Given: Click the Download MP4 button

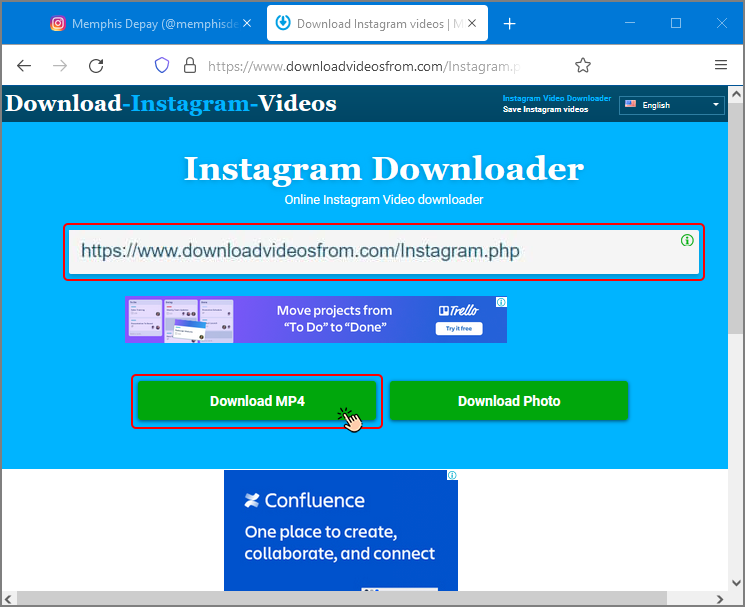Looking at the screenshot, I should [257, 401].
